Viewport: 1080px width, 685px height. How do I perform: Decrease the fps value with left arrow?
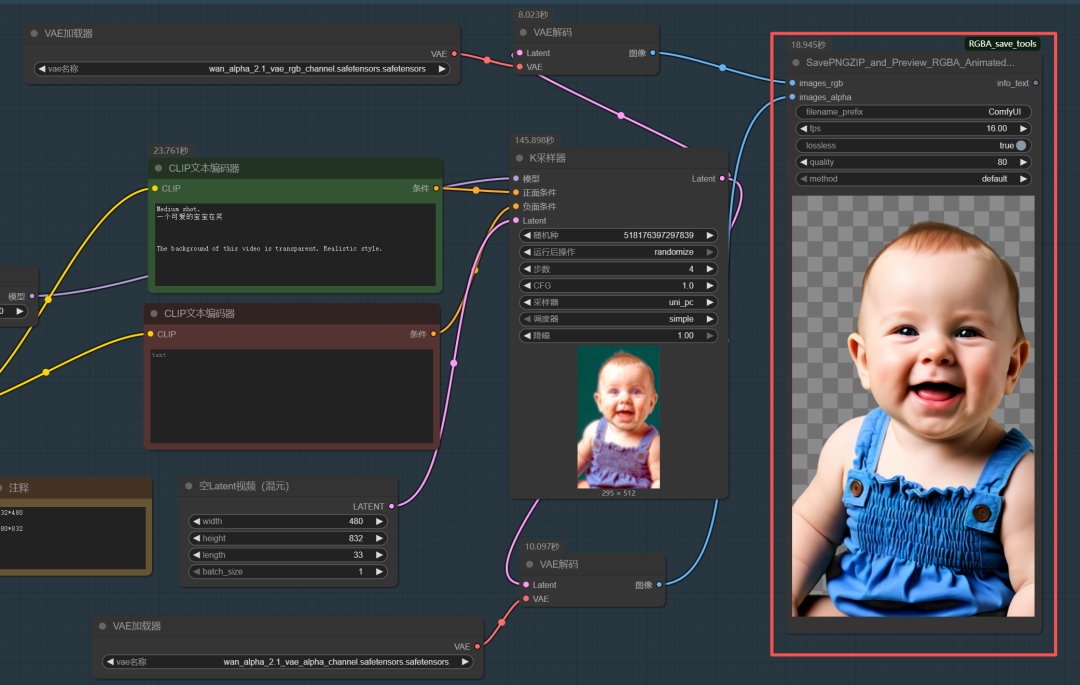point(803,129)
